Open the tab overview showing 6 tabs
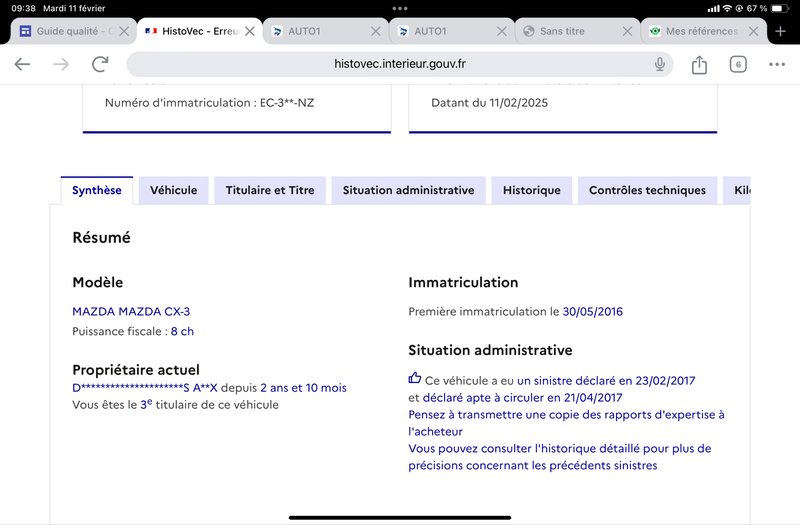Screen dimensions: 800x525 point(738,64)
